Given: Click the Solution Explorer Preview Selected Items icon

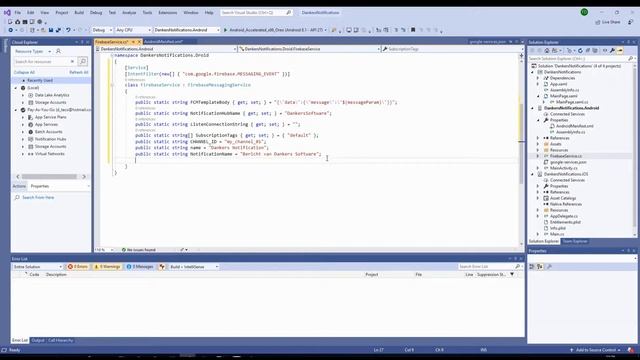Looking at the screenshot, I should point(620,51).
